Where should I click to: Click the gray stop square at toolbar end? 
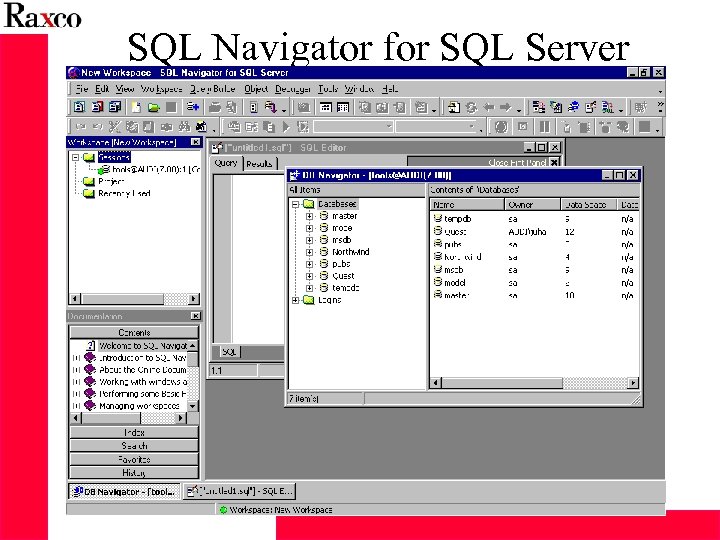click(645, 127)
